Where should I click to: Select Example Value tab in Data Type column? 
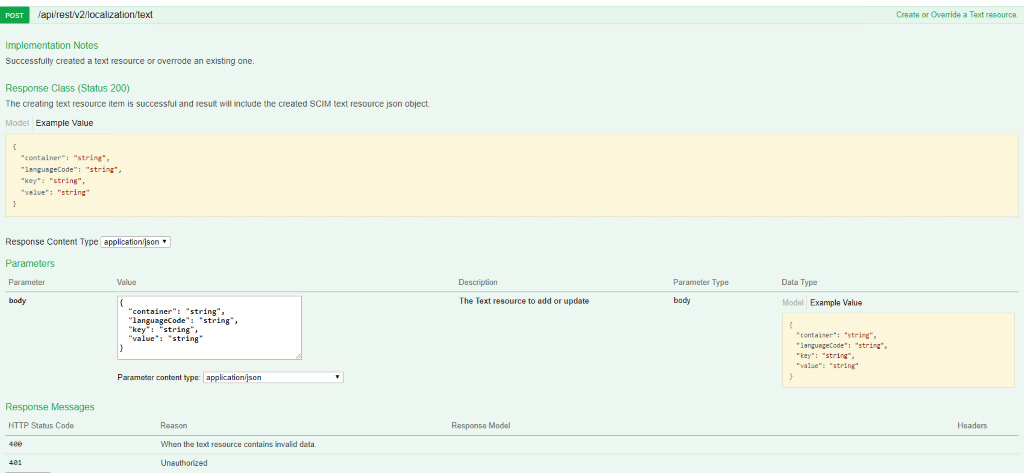coord(836,302)
